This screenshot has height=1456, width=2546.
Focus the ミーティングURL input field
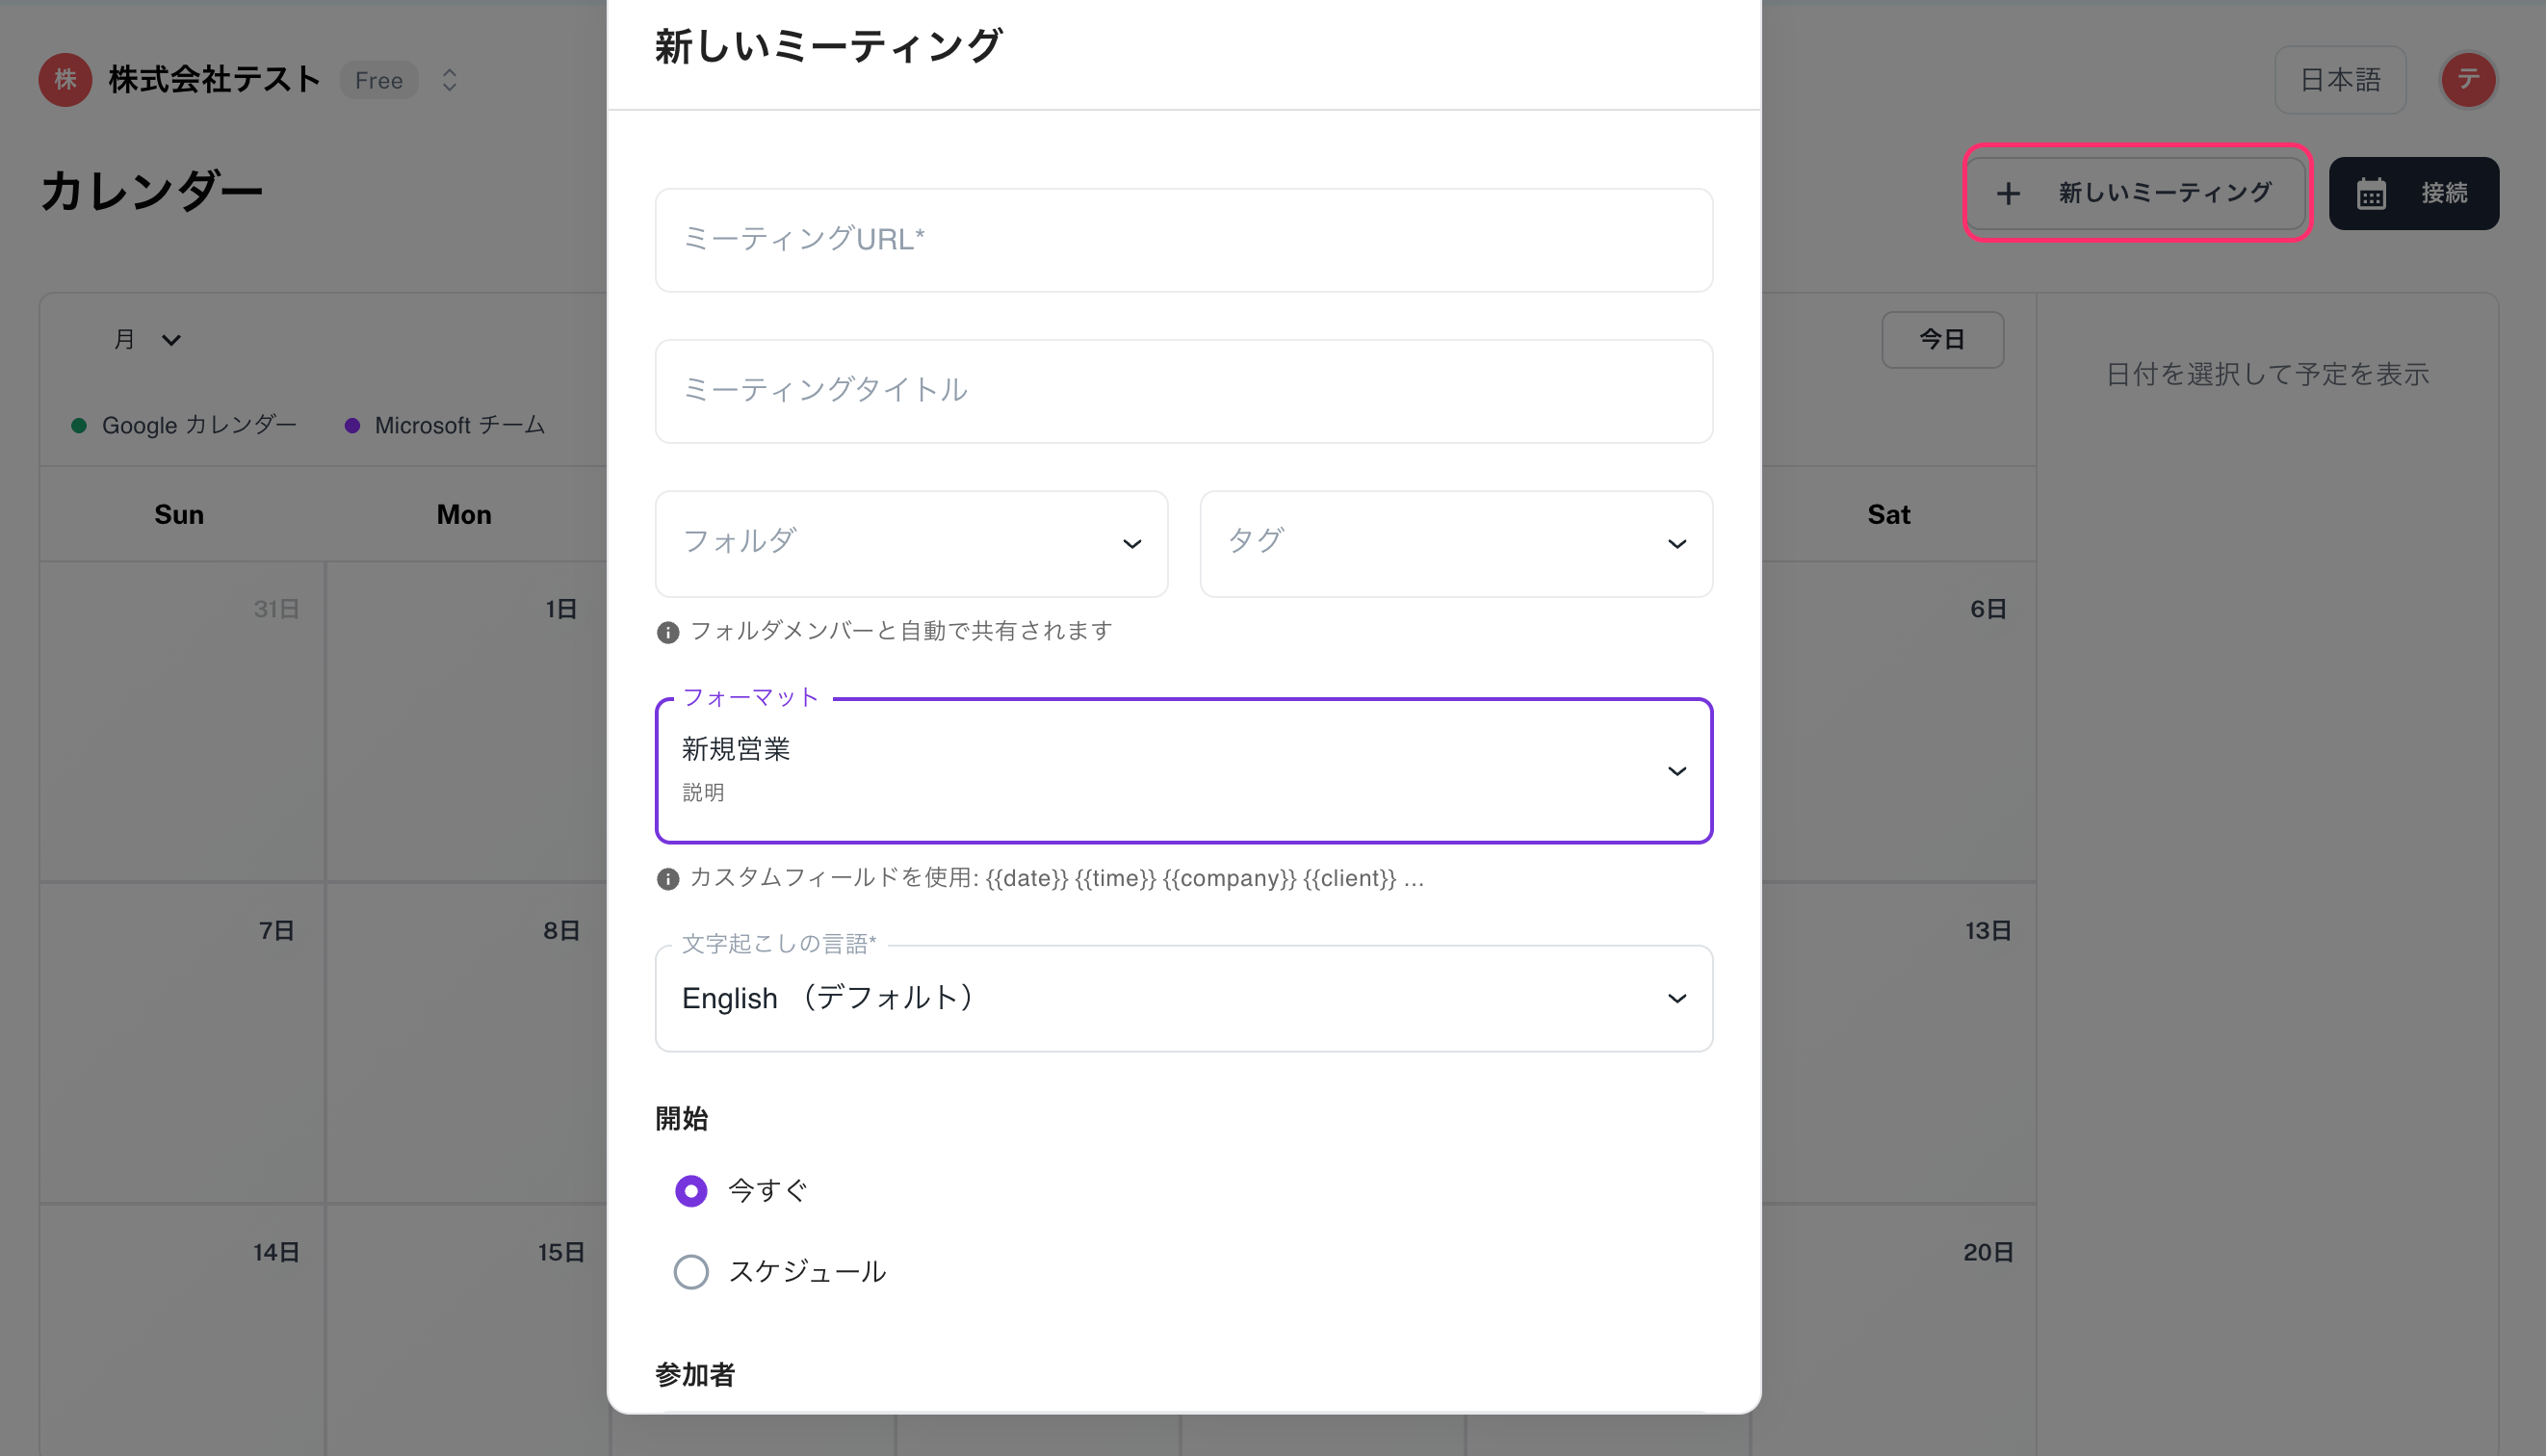click(1183, 240)
